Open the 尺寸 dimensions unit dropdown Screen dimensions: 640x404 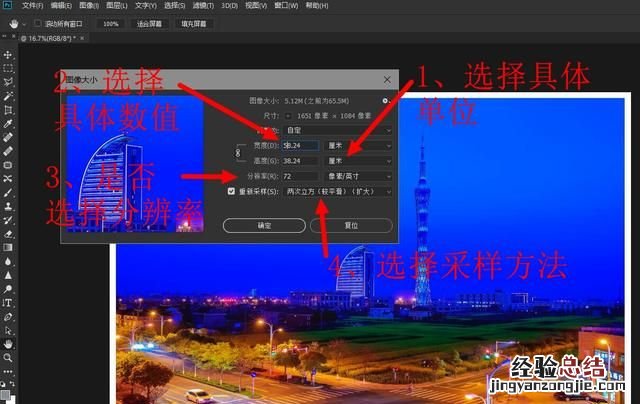[288, 116]
